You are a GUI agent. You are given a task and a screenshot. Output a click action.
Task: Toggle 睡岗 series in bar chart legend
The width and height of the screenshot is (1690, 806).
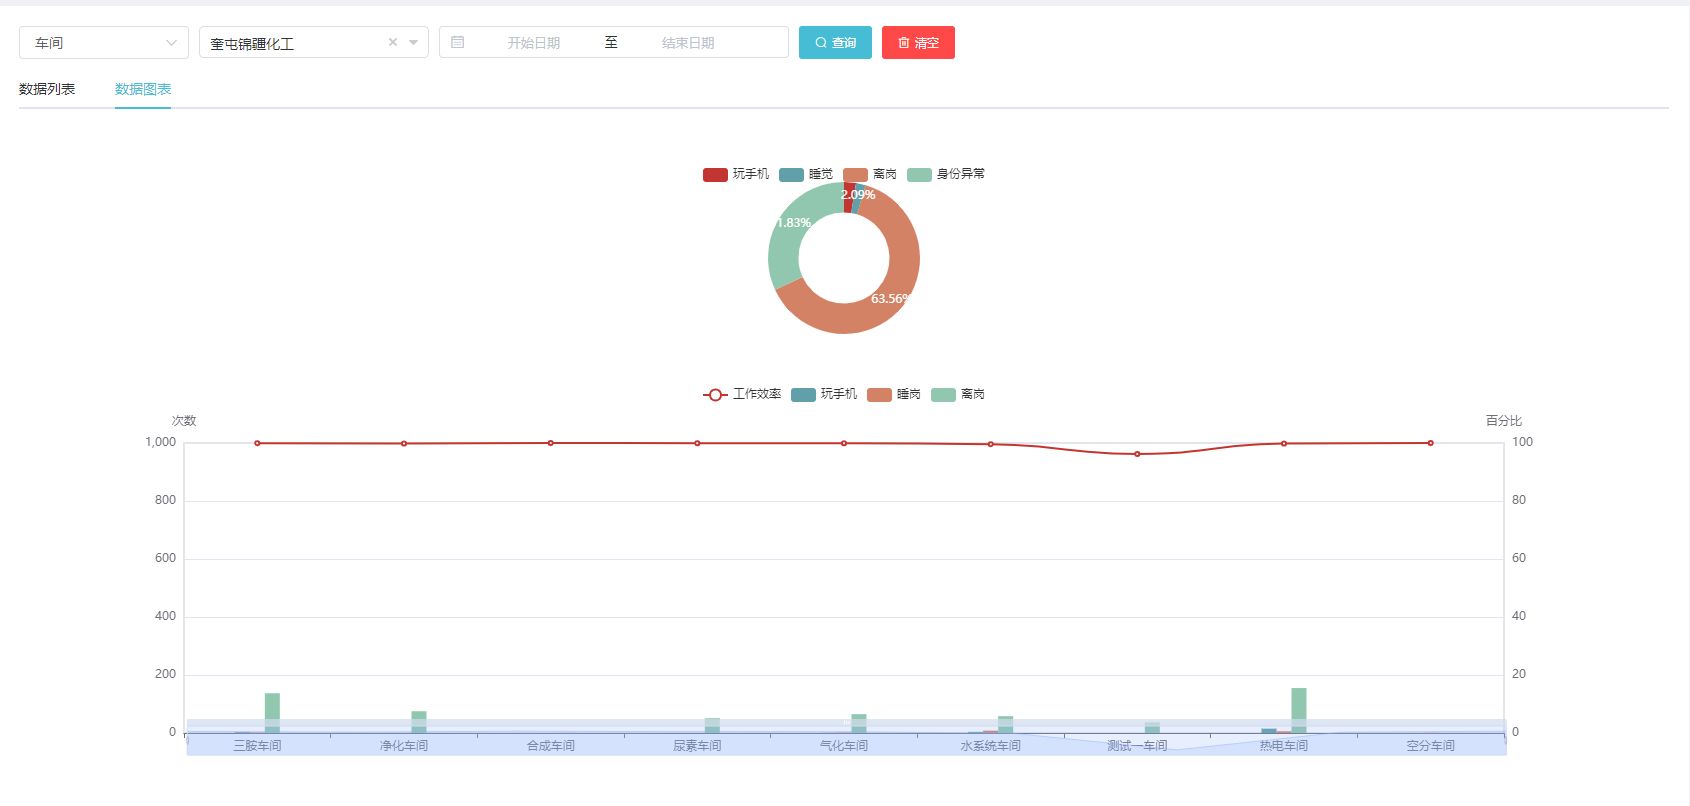[879, 395]
